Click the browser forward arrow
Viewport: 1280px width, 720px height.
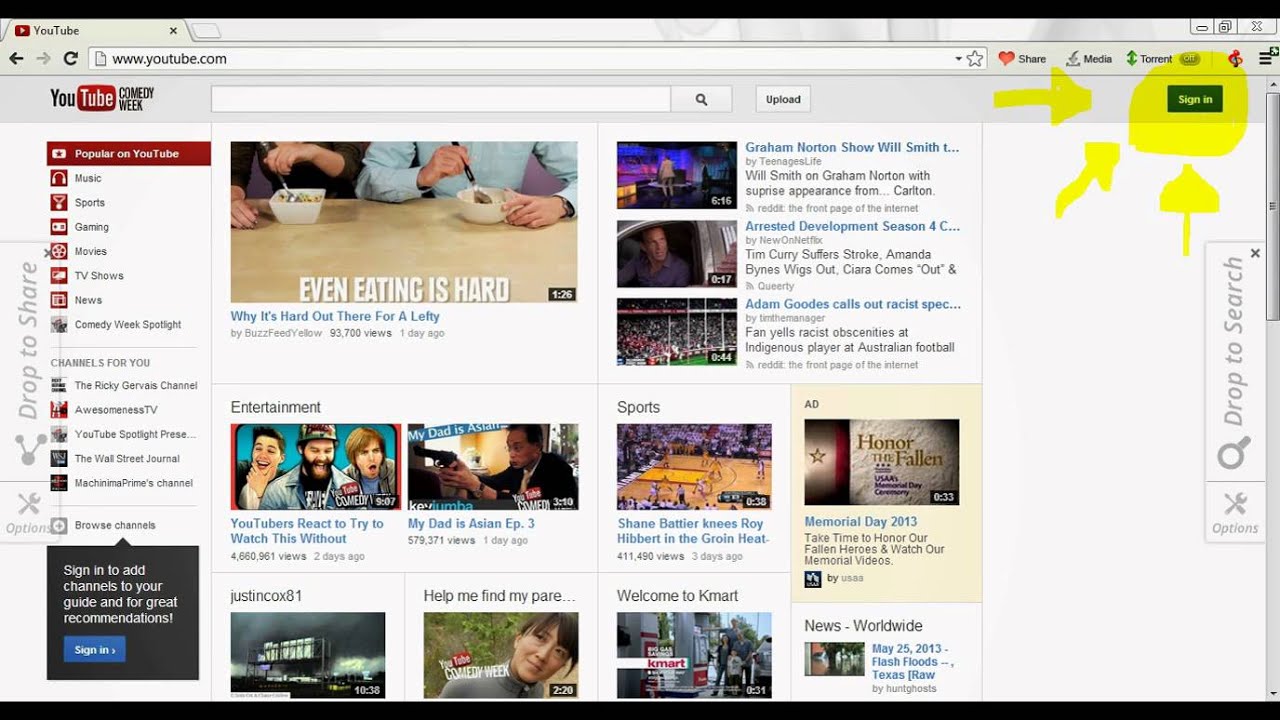click(x=43, y=59)
